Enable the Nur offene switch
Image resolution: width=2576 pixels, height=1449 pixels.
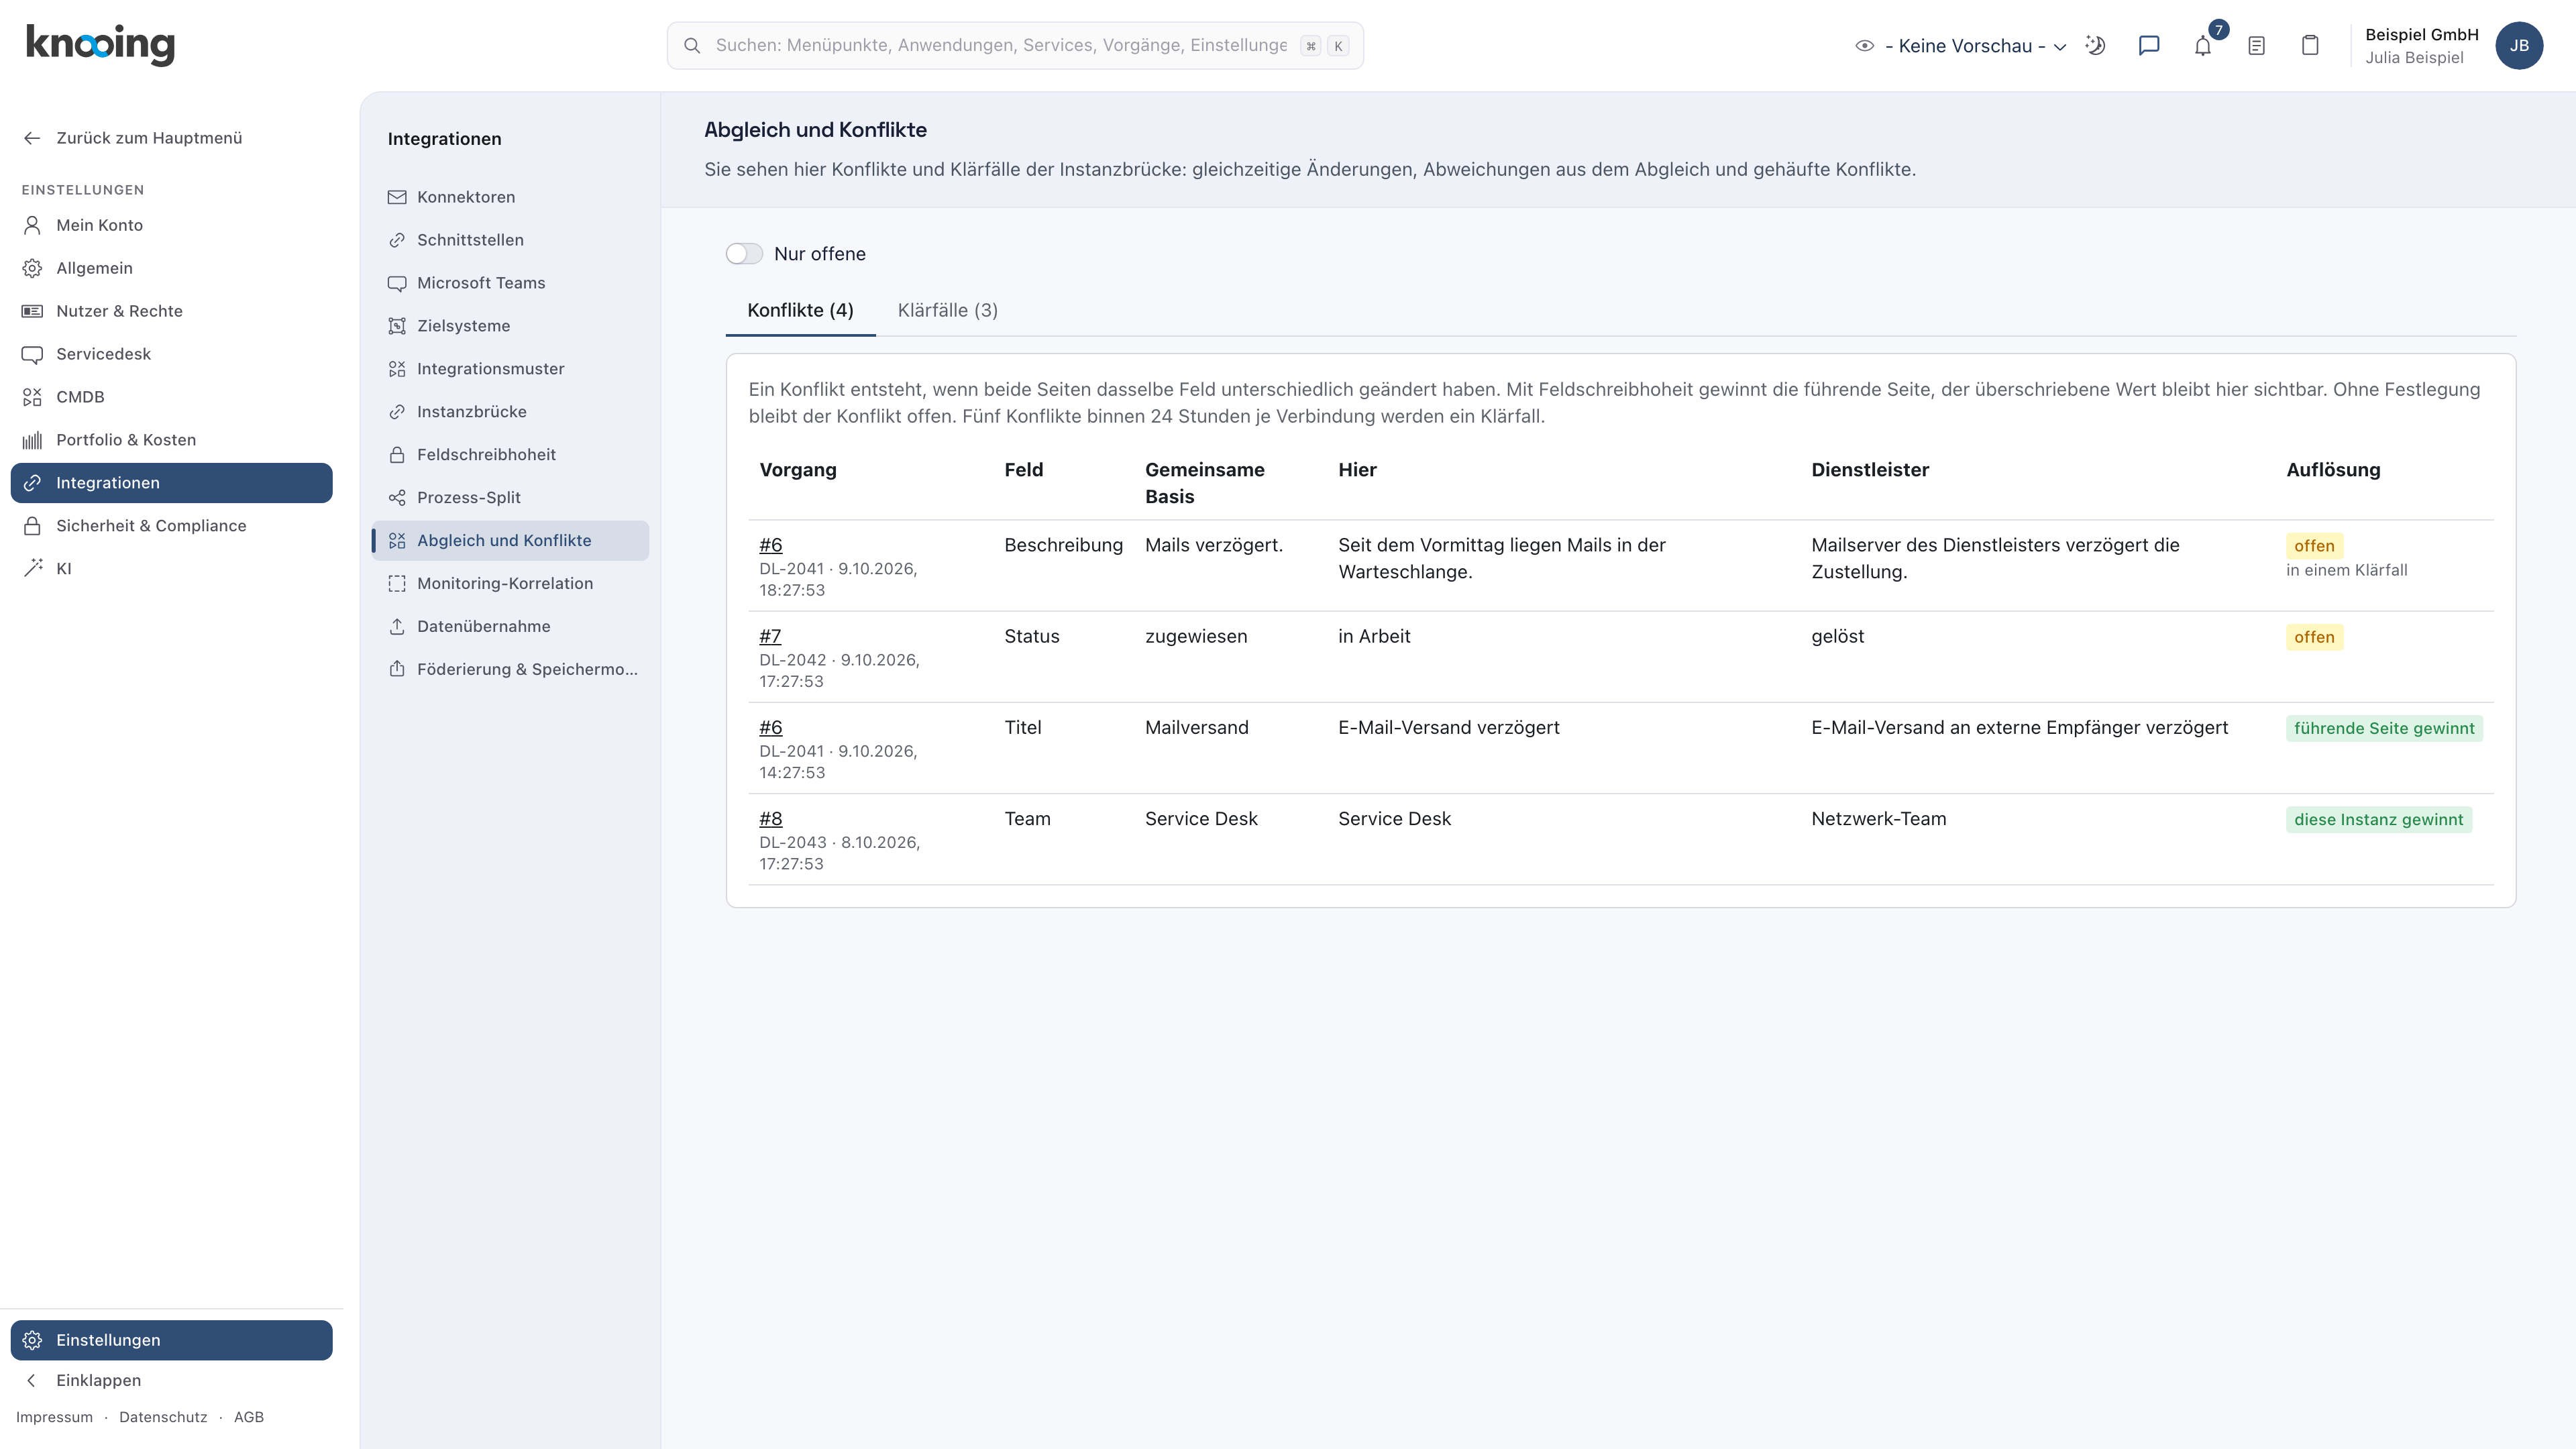pyautogui.click(x=744, y=254)
